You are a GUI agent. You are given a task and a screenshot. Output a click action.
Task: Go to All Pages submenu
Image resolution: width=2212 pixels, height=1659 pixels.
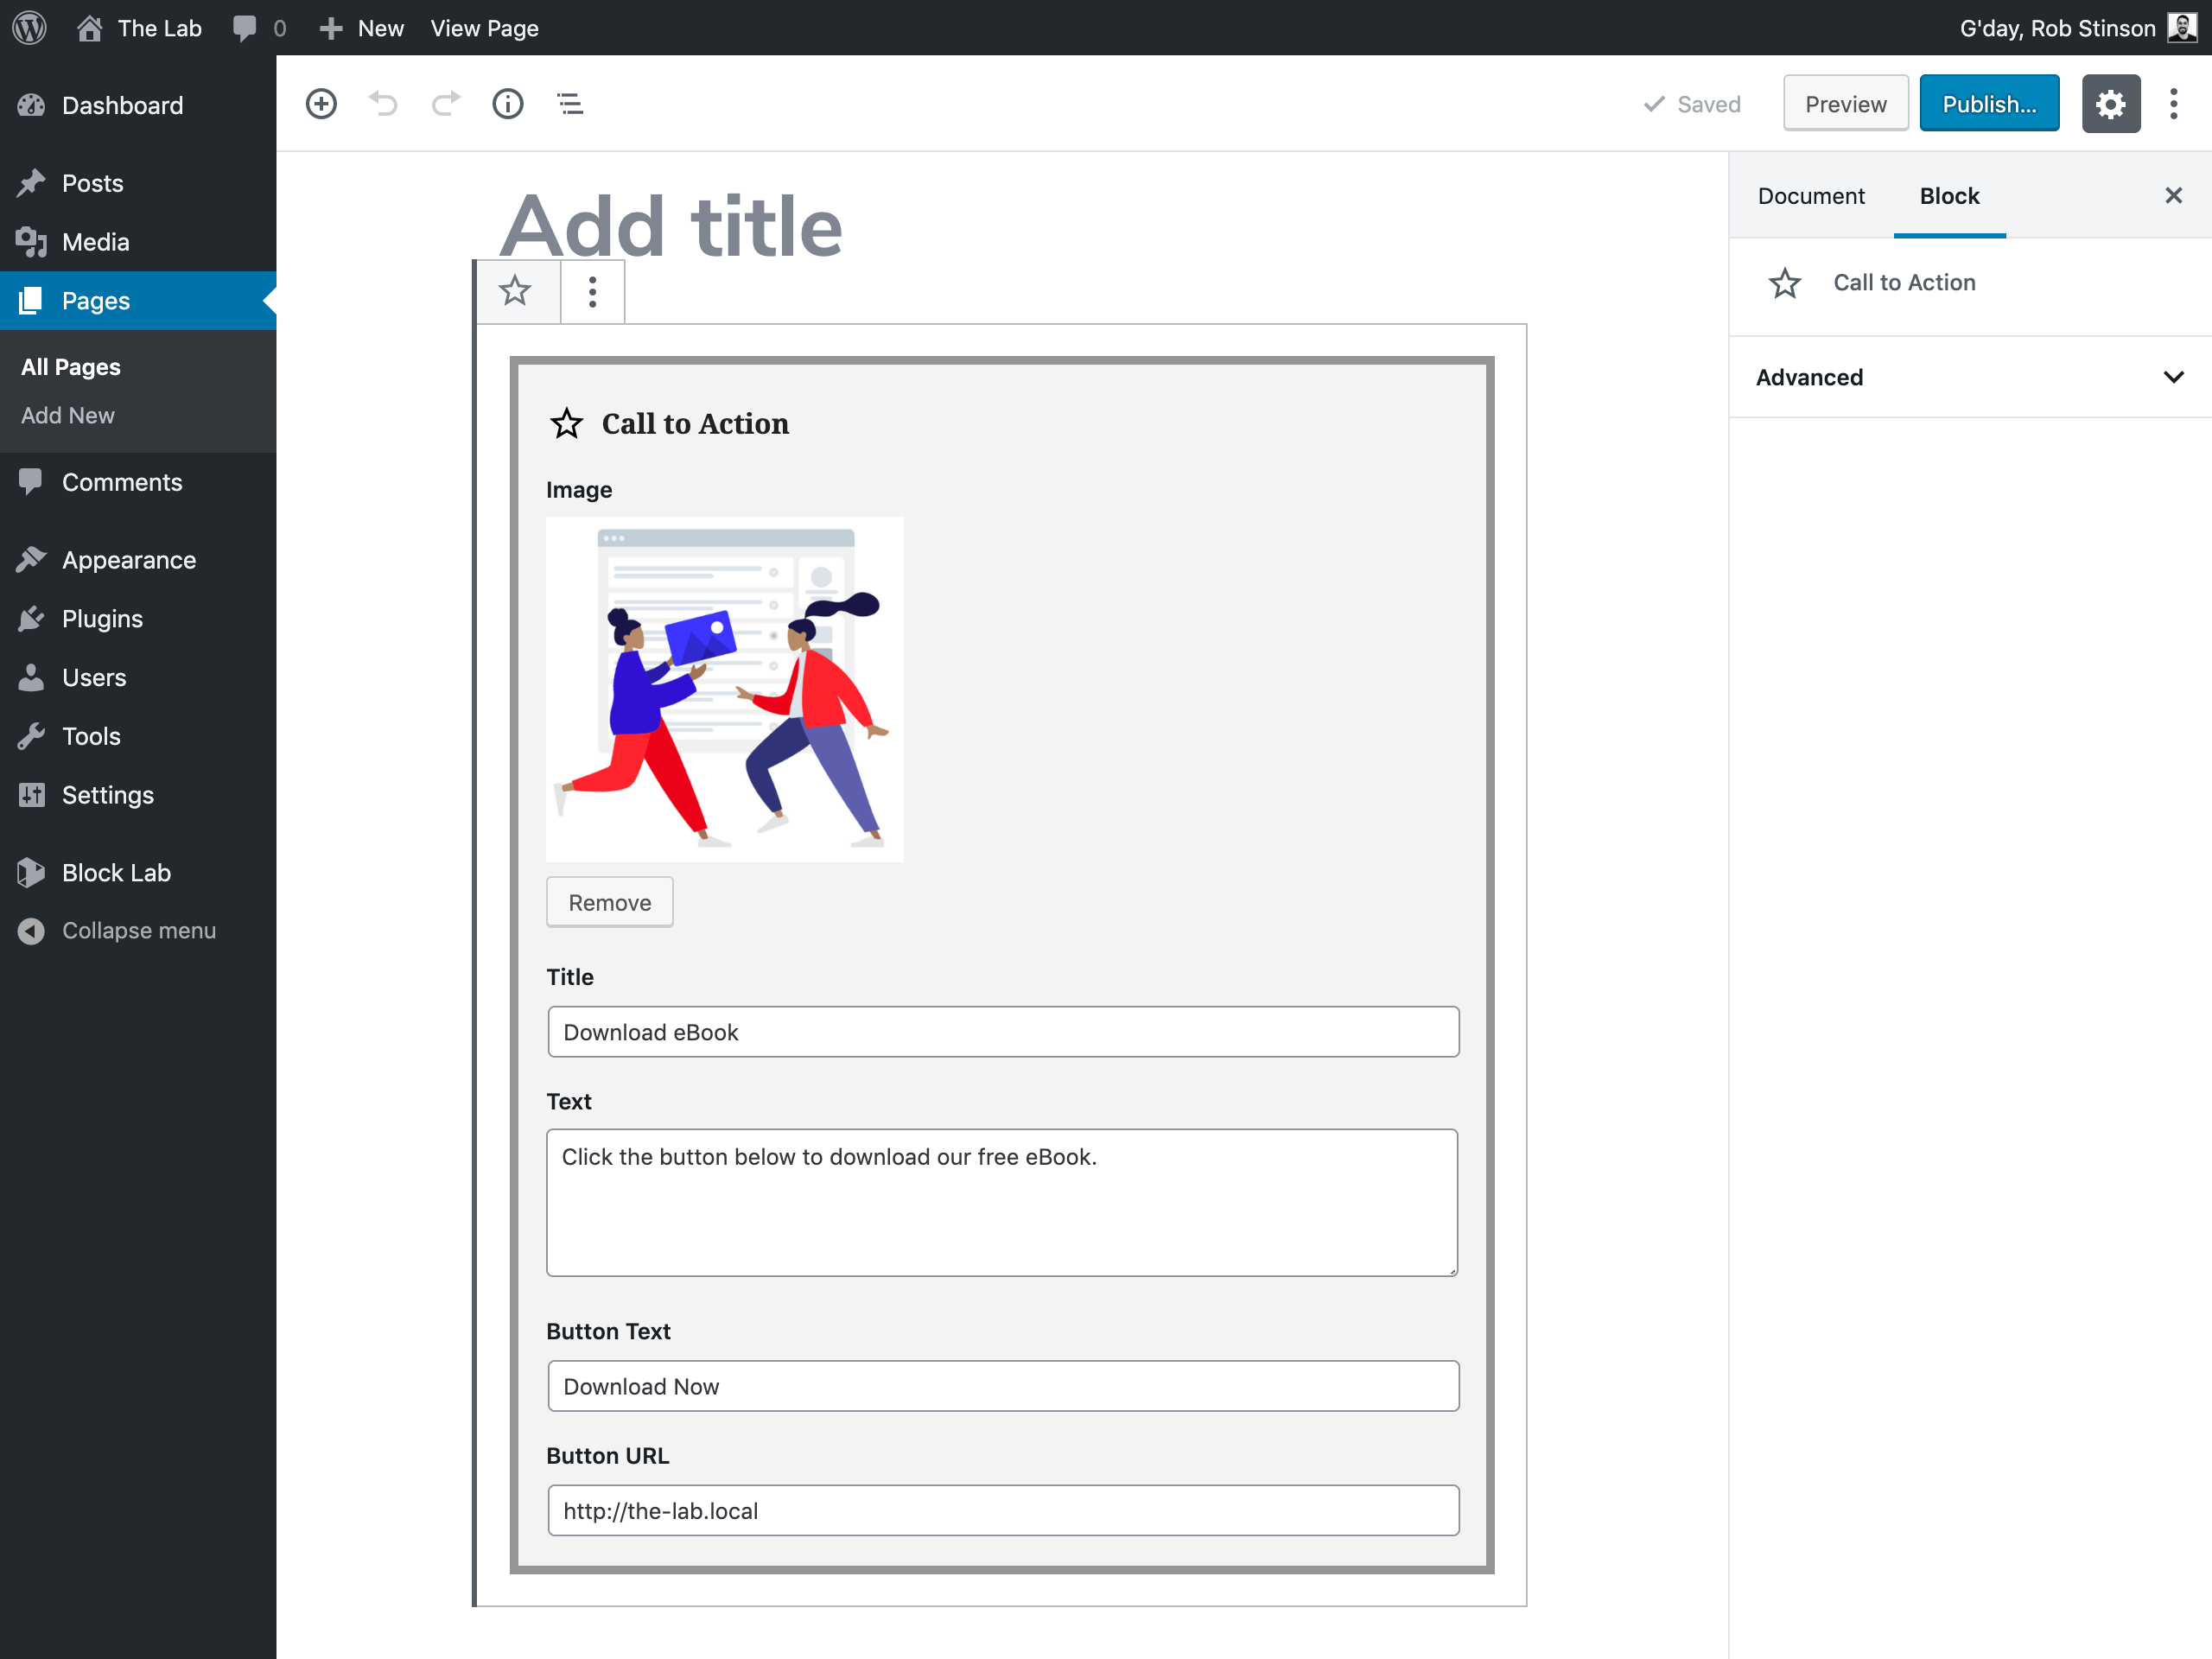tap(71, 367)
